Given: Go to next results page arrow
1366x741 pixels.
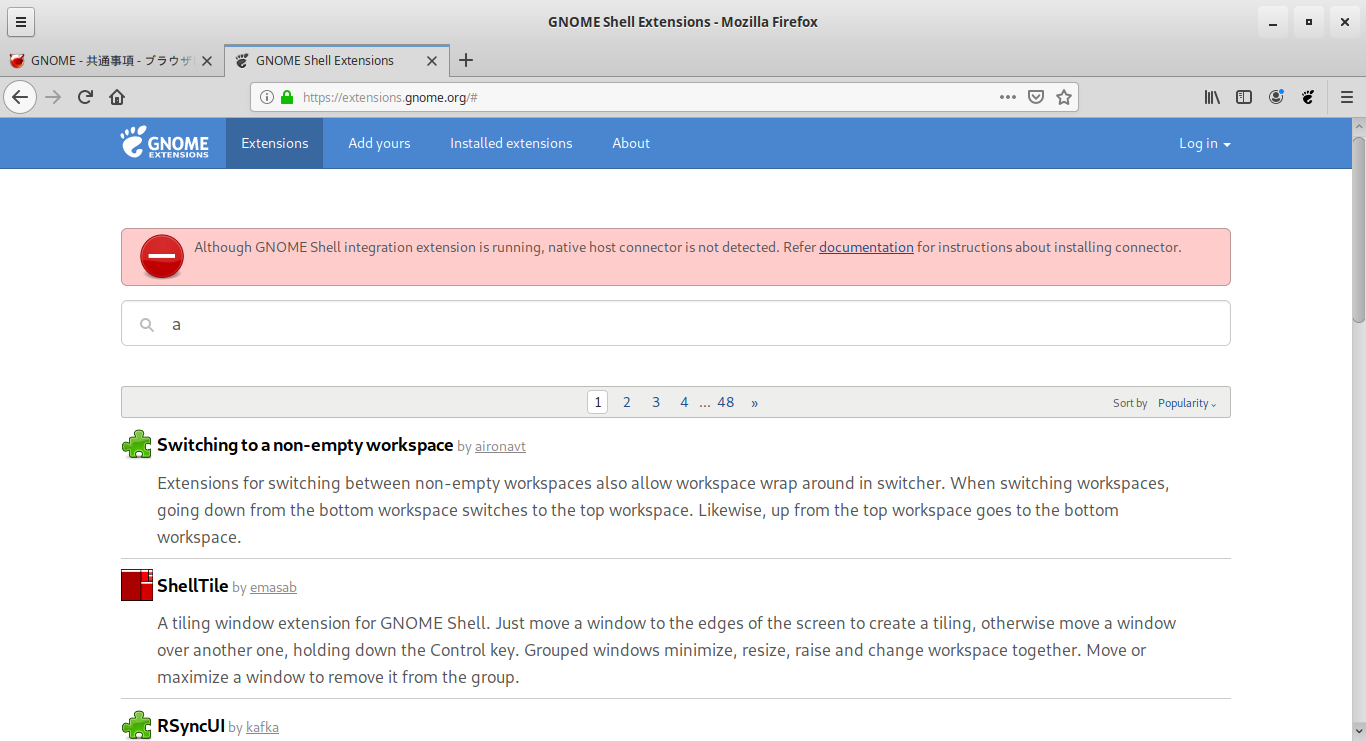Looking at the screenshot, I should (x=754, y=402).
